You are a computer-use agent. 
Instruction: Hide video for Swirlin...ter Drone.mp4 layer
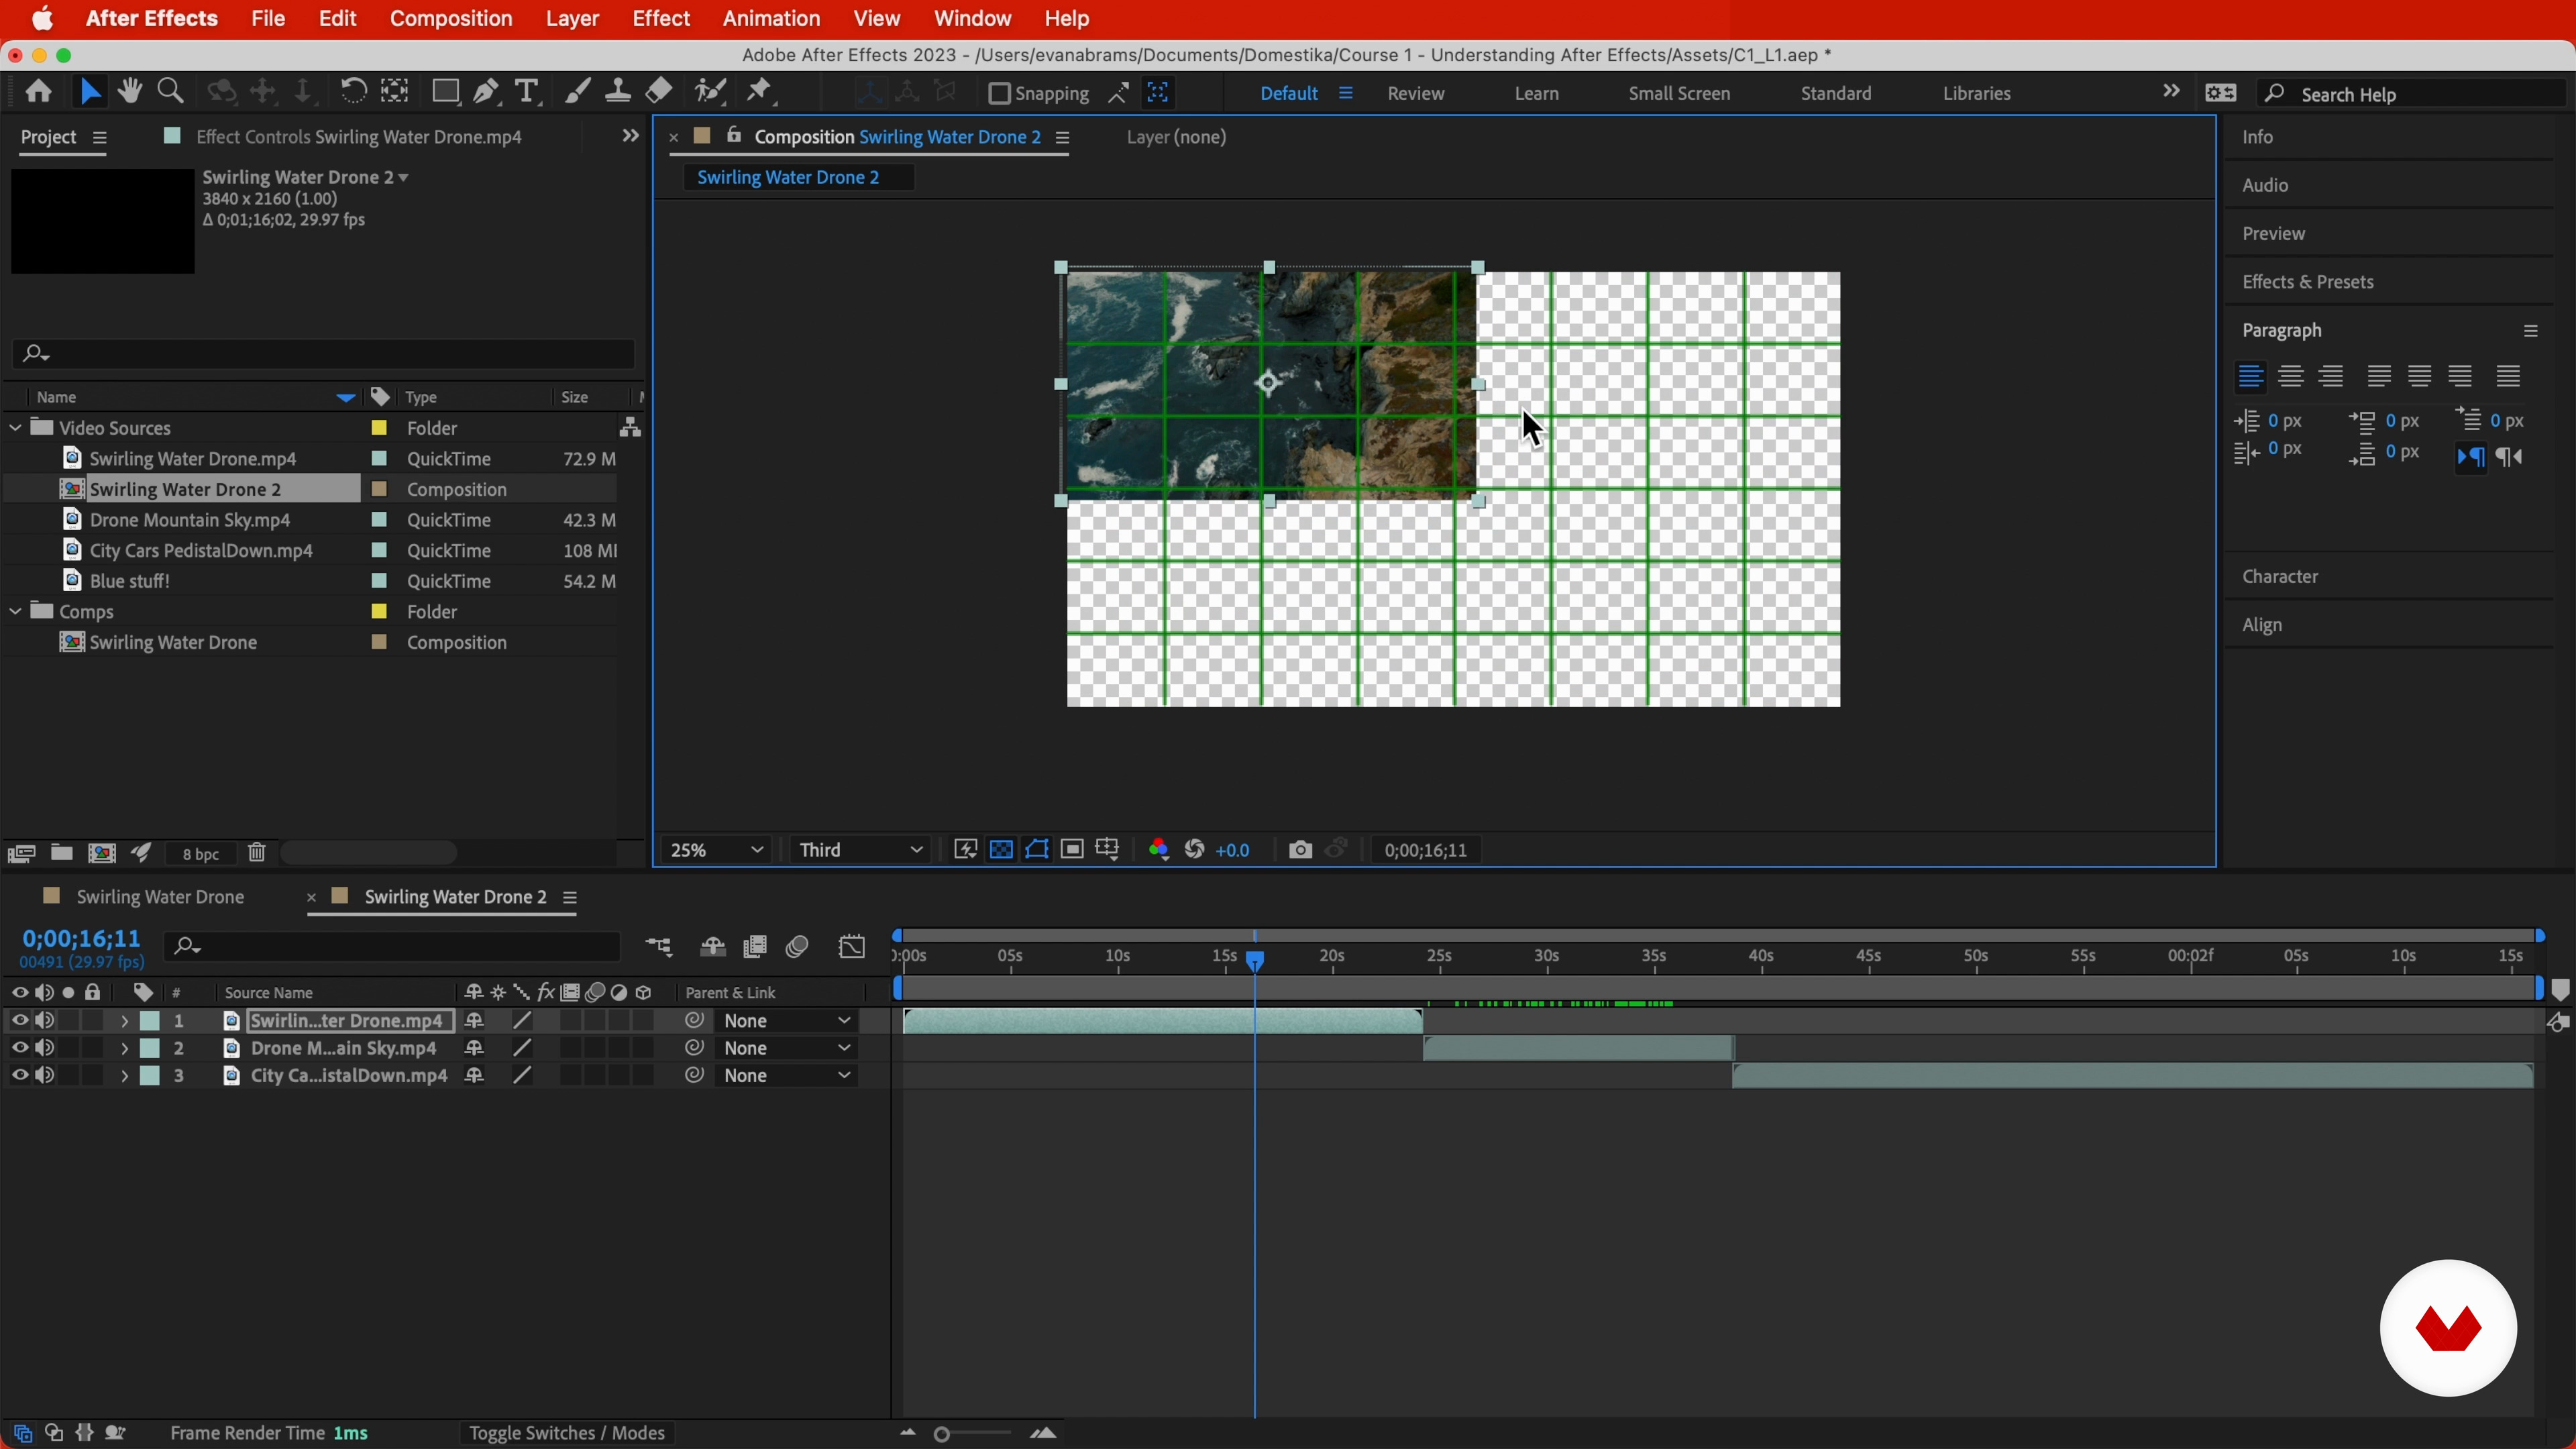[19, 1021]
